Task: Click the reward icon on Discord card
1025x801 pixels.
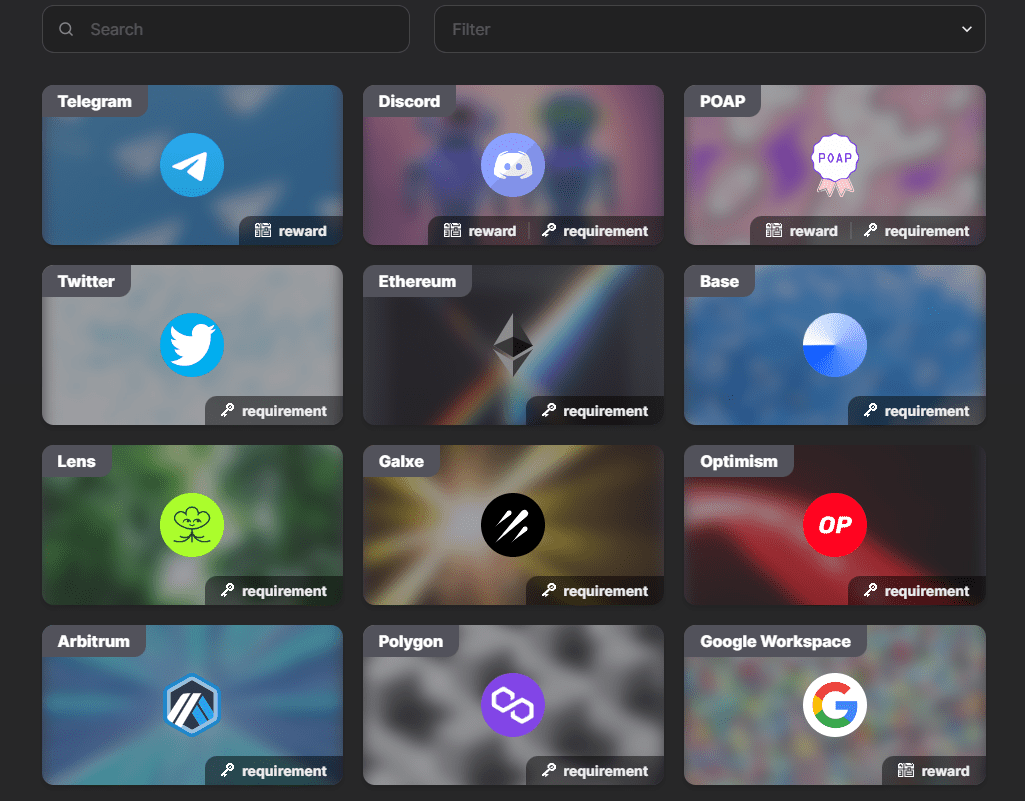Action: coord(452,230)
